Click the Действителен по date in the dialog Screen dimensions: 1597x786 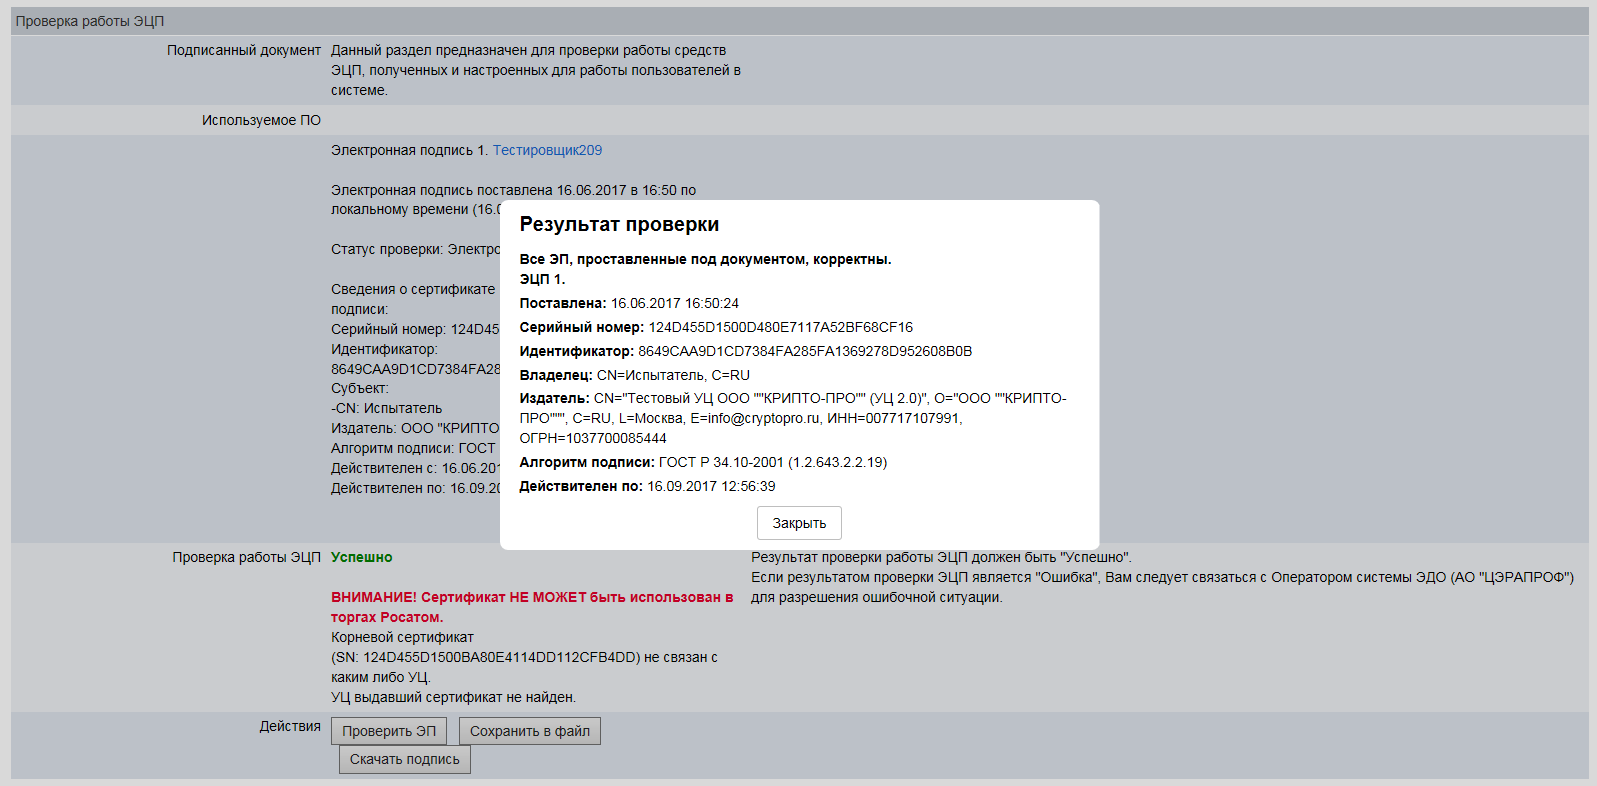(710, 486)
